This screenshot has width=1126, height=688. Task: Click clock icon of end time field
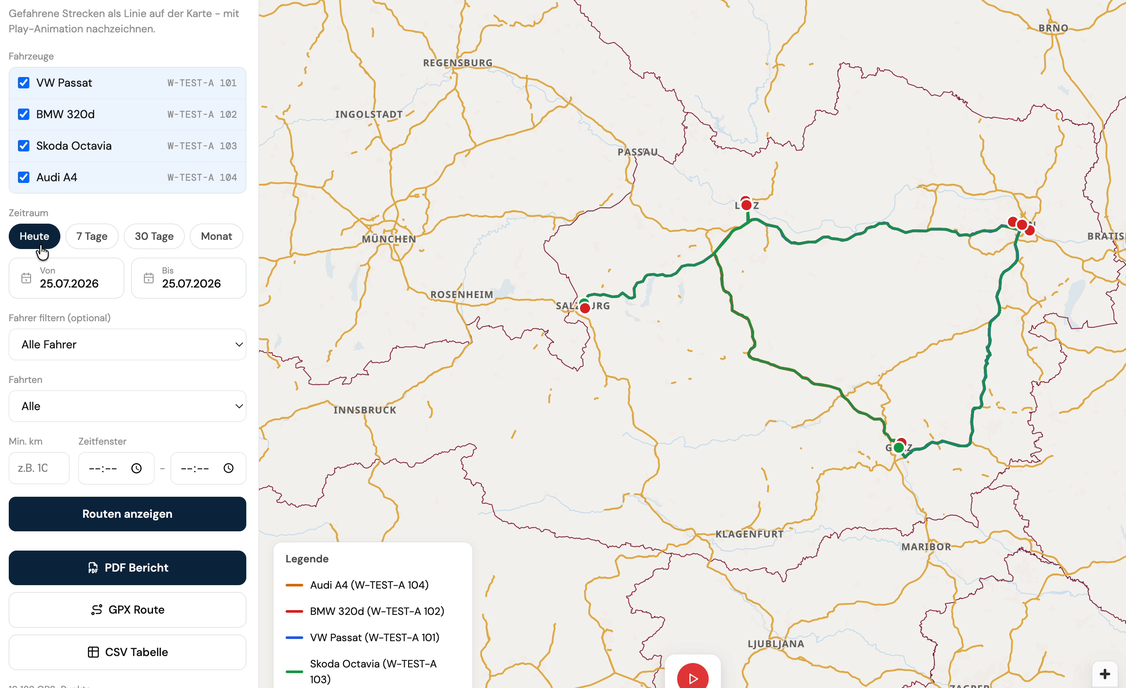[228, 468]
